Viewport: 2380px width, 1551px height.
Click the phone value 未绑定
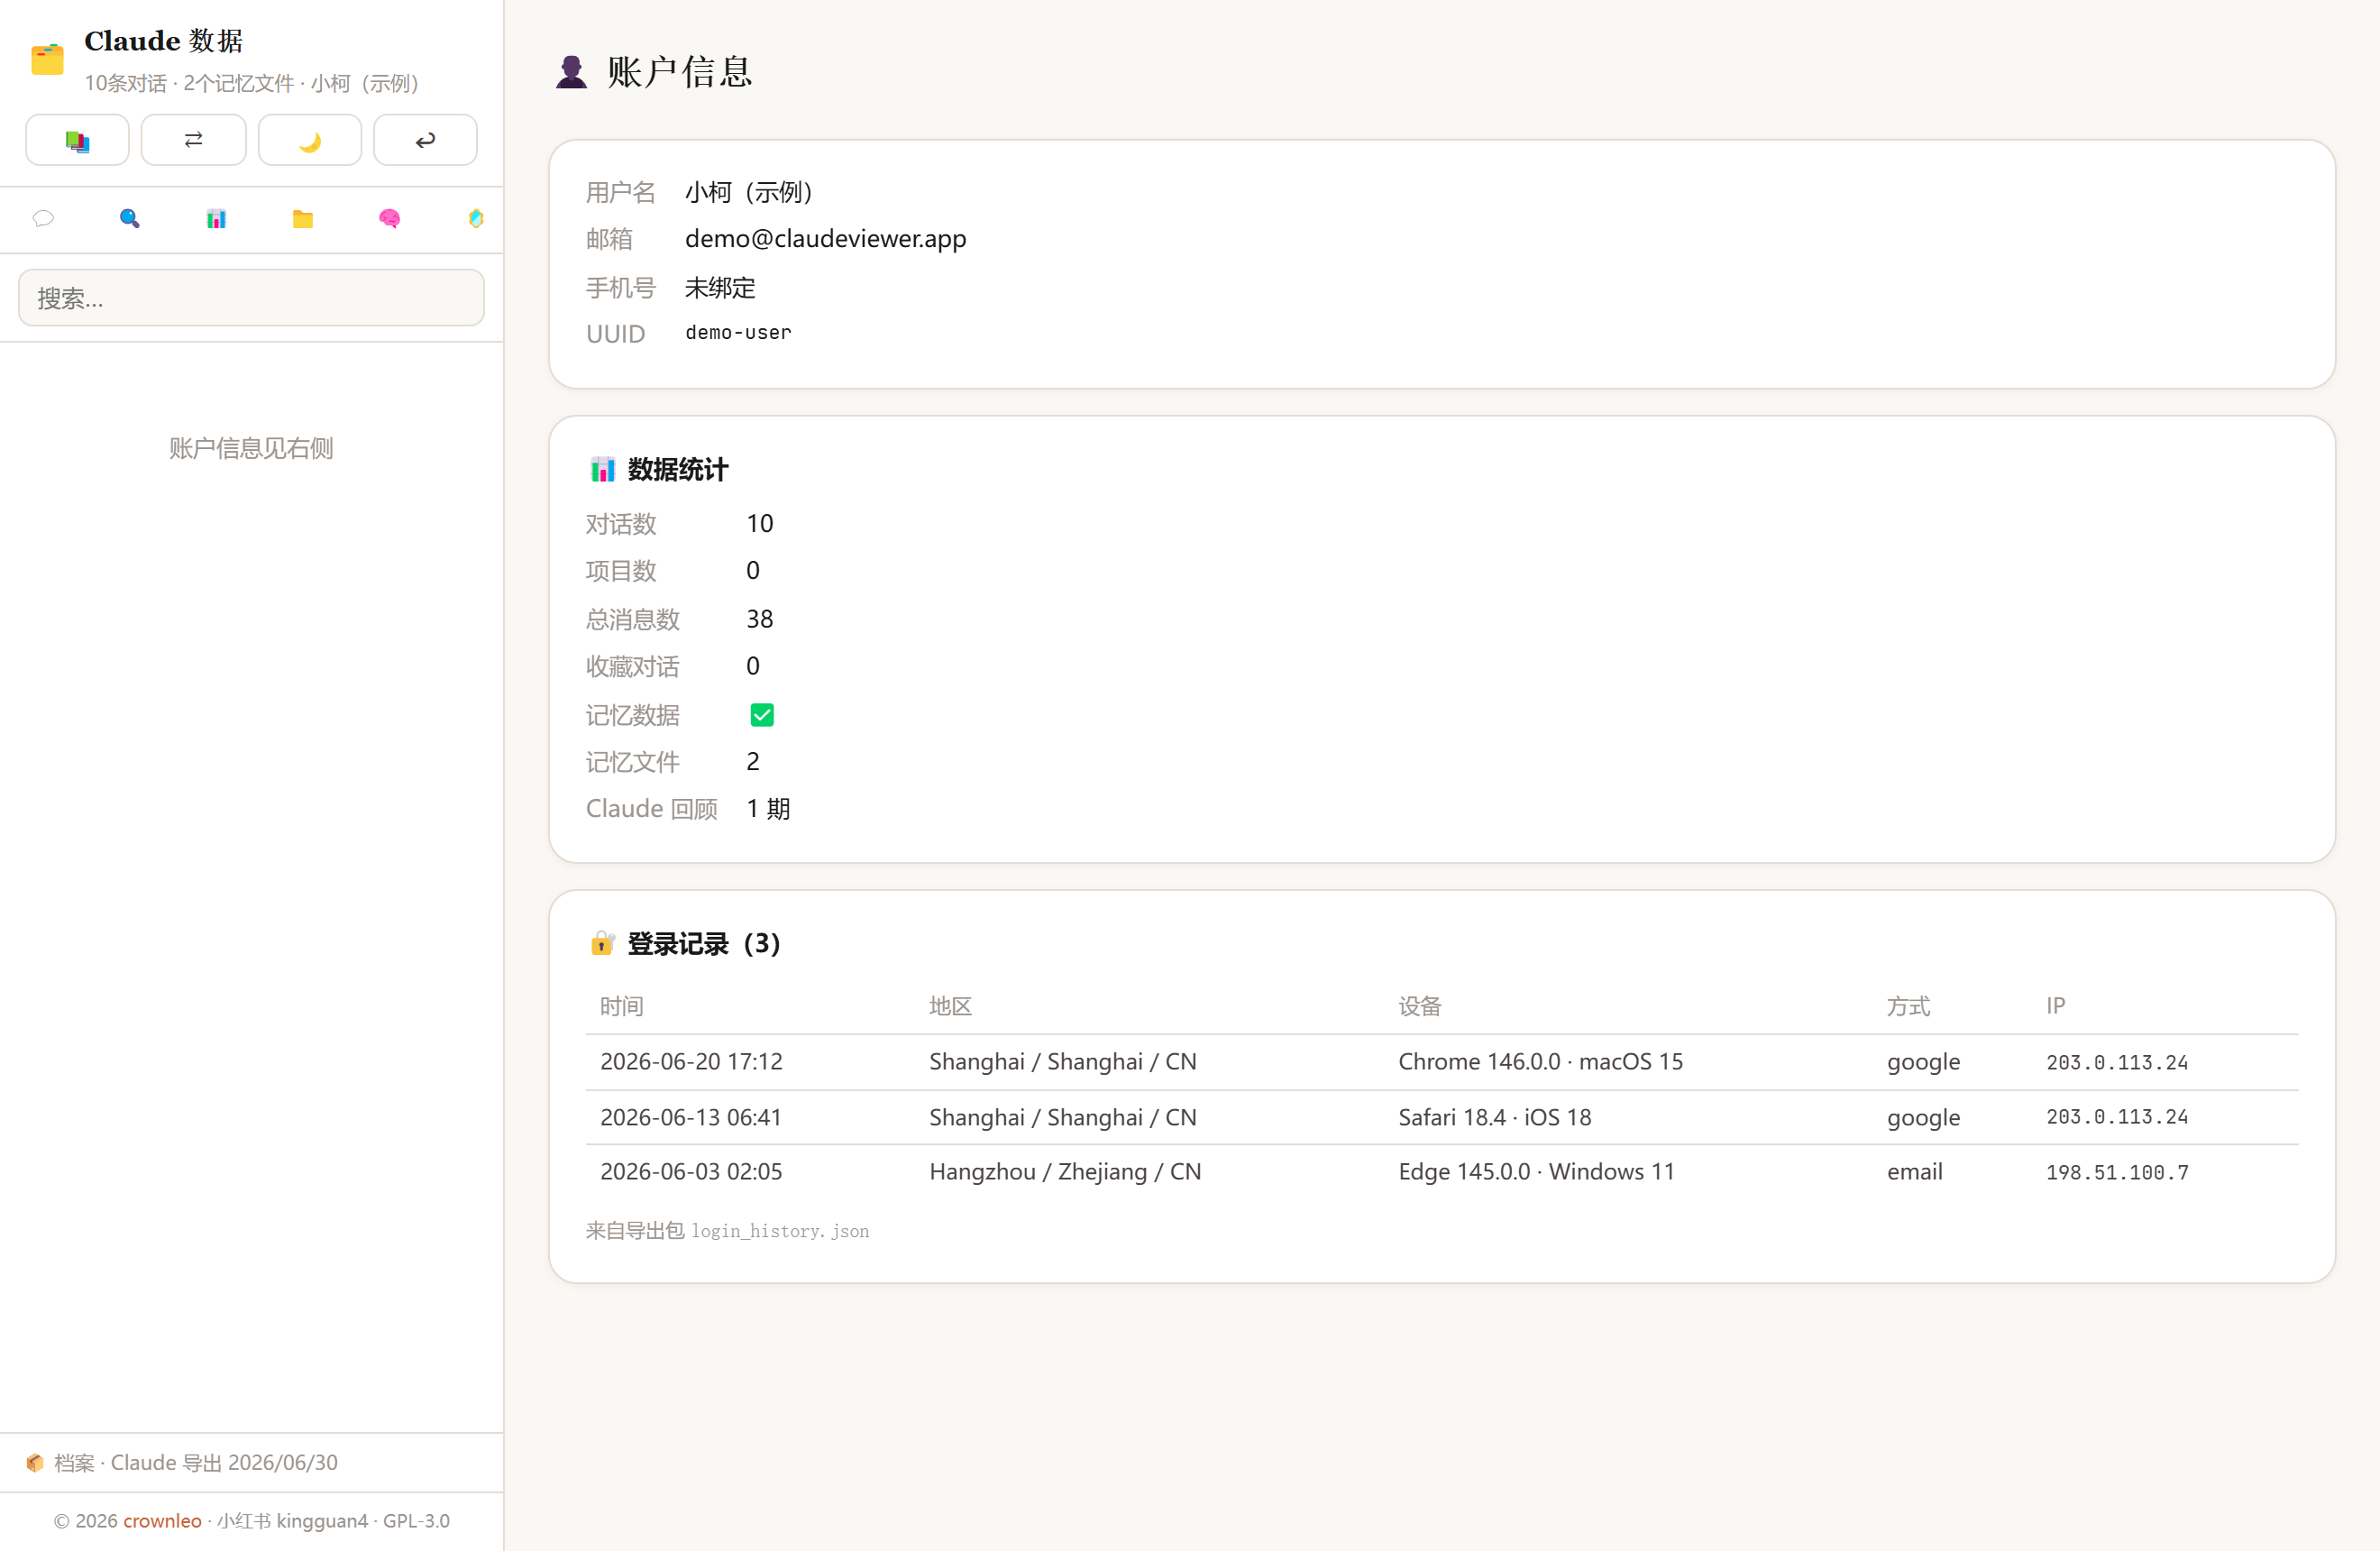(720, 287)
